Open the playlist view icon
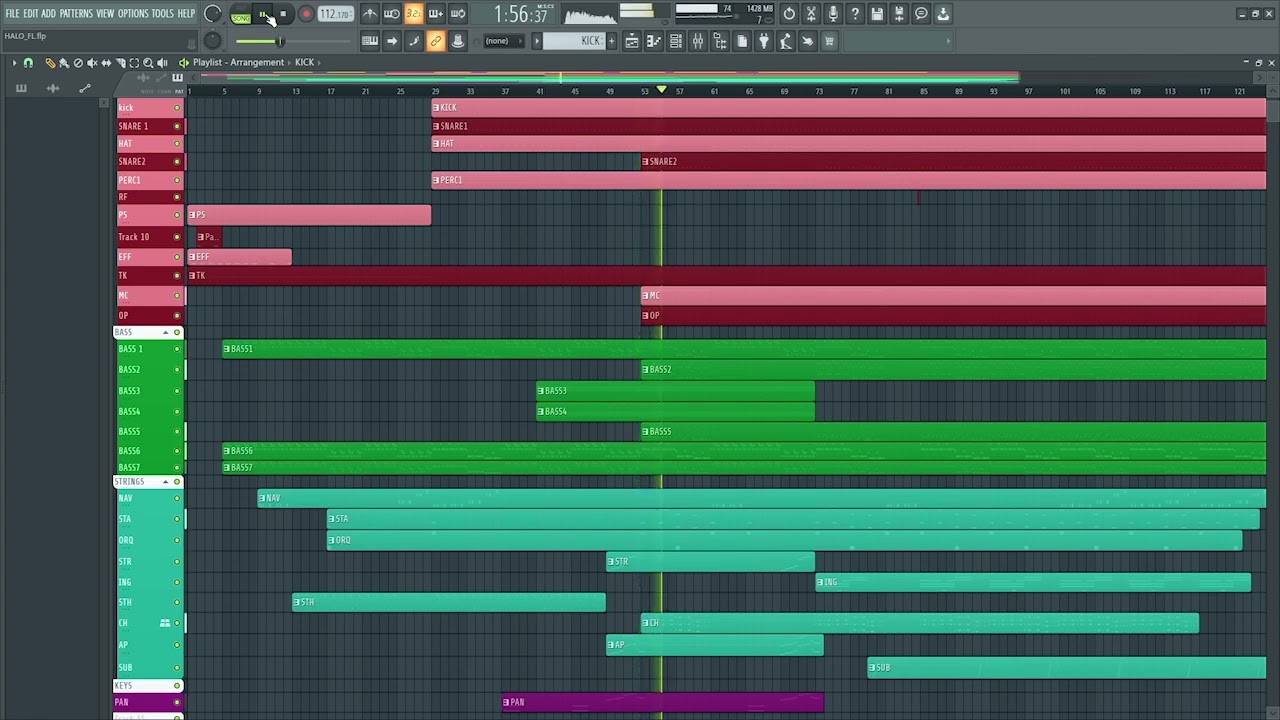 click(632, 41)
